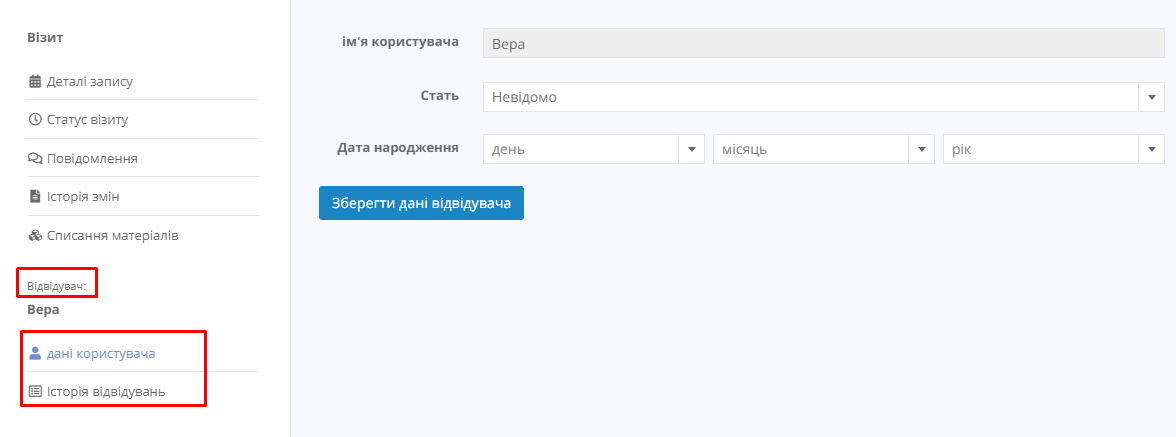Viewport: 1176px width, 437px height.
Task: Click the list icon beside Історія відвідувань
Action: [34, 391]
